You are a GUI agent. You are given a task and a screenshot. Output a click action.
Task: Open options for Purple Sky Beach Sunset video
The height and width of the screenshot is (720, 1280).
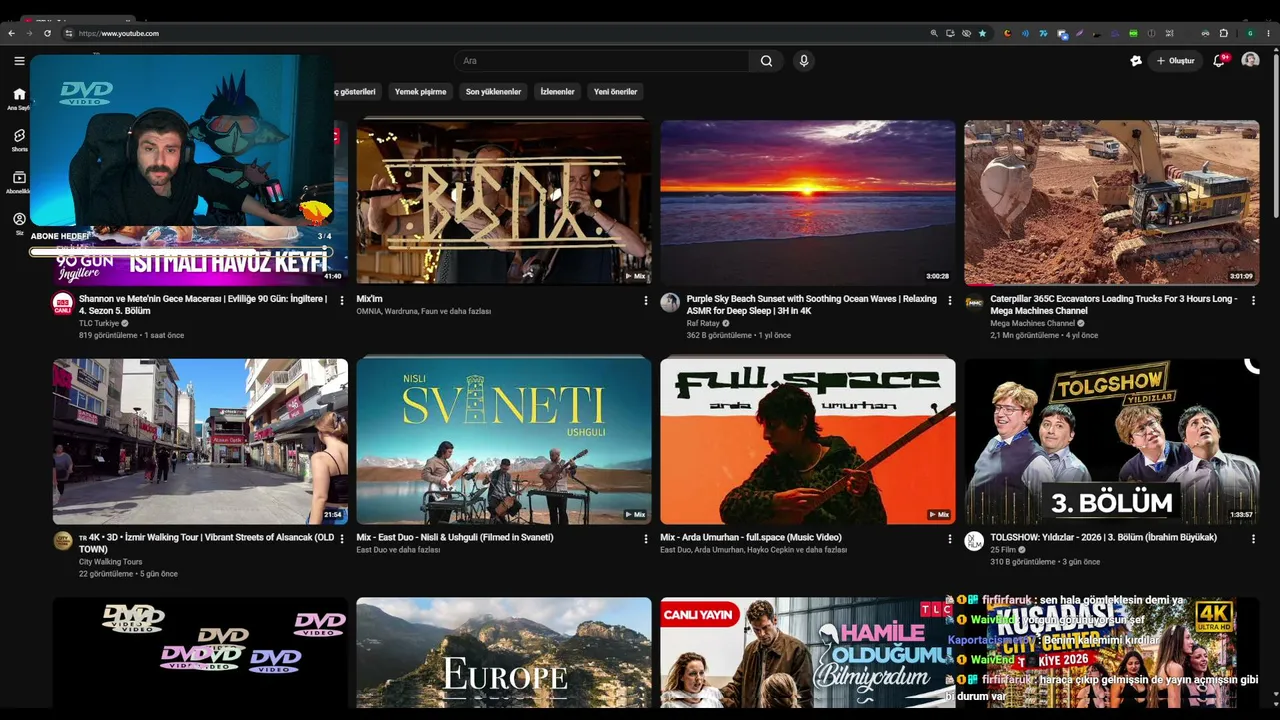(x=950, y=300)
